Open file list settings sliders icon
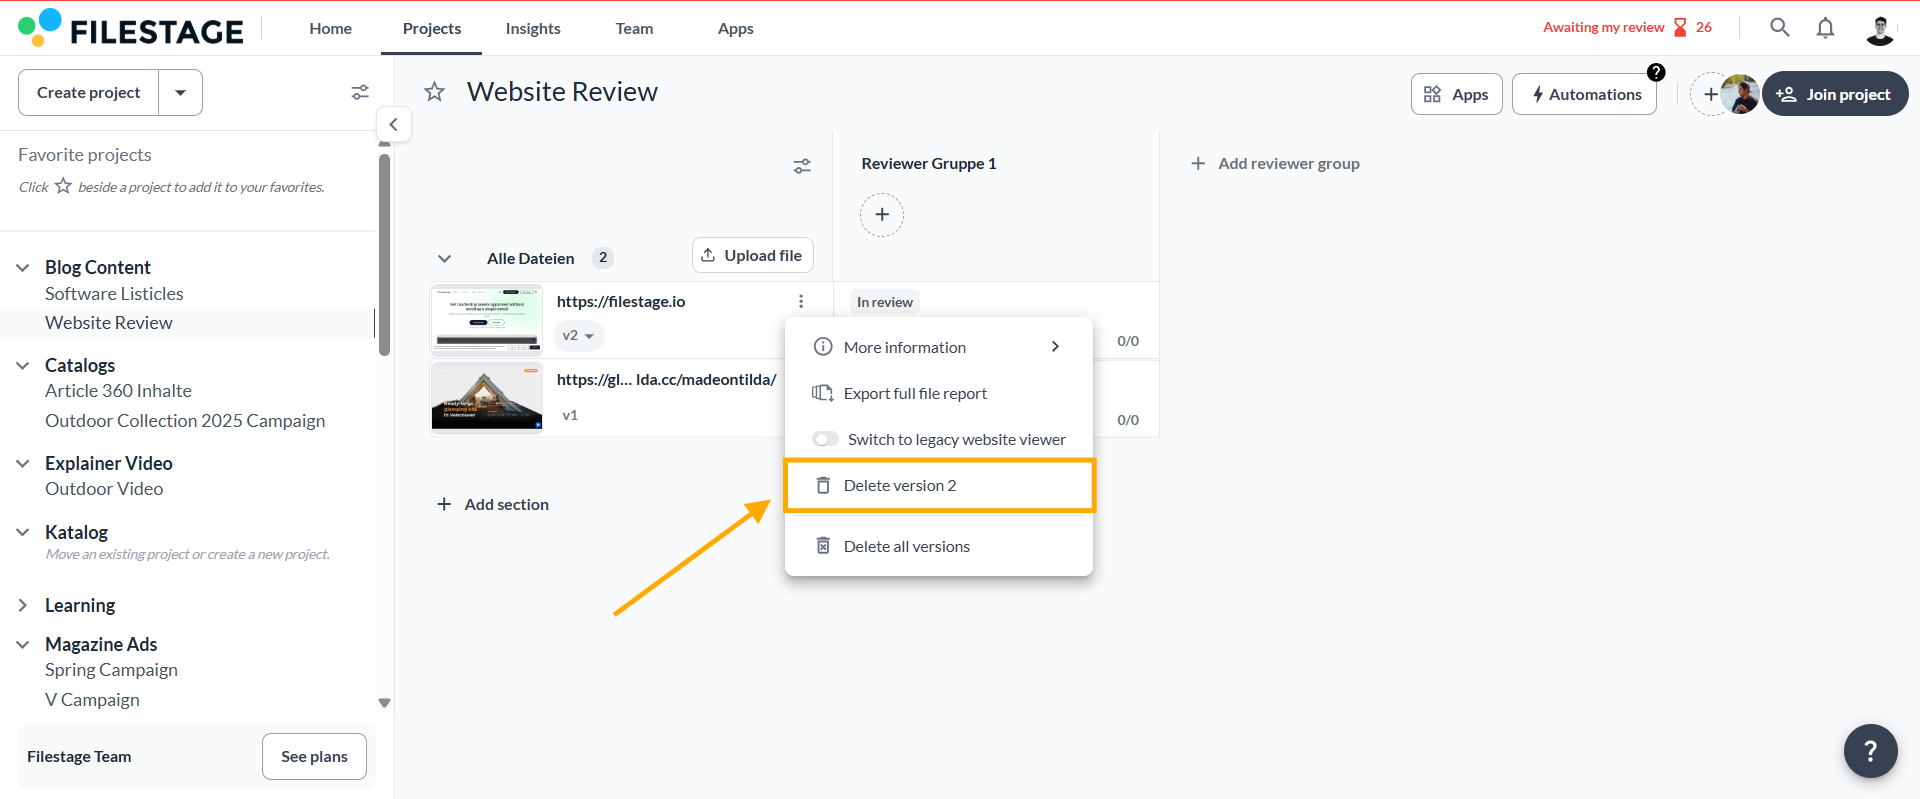This screenshot has width=1920, height=799. coord(802,166)
